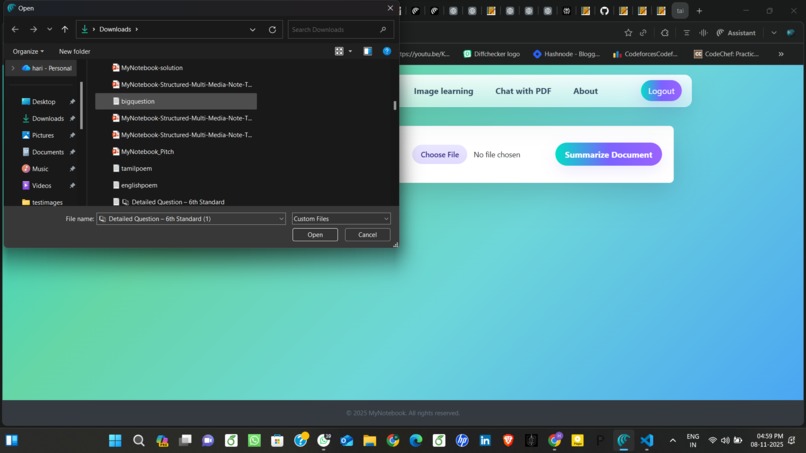Switch to the GitHub browser tab

point(604,11)
